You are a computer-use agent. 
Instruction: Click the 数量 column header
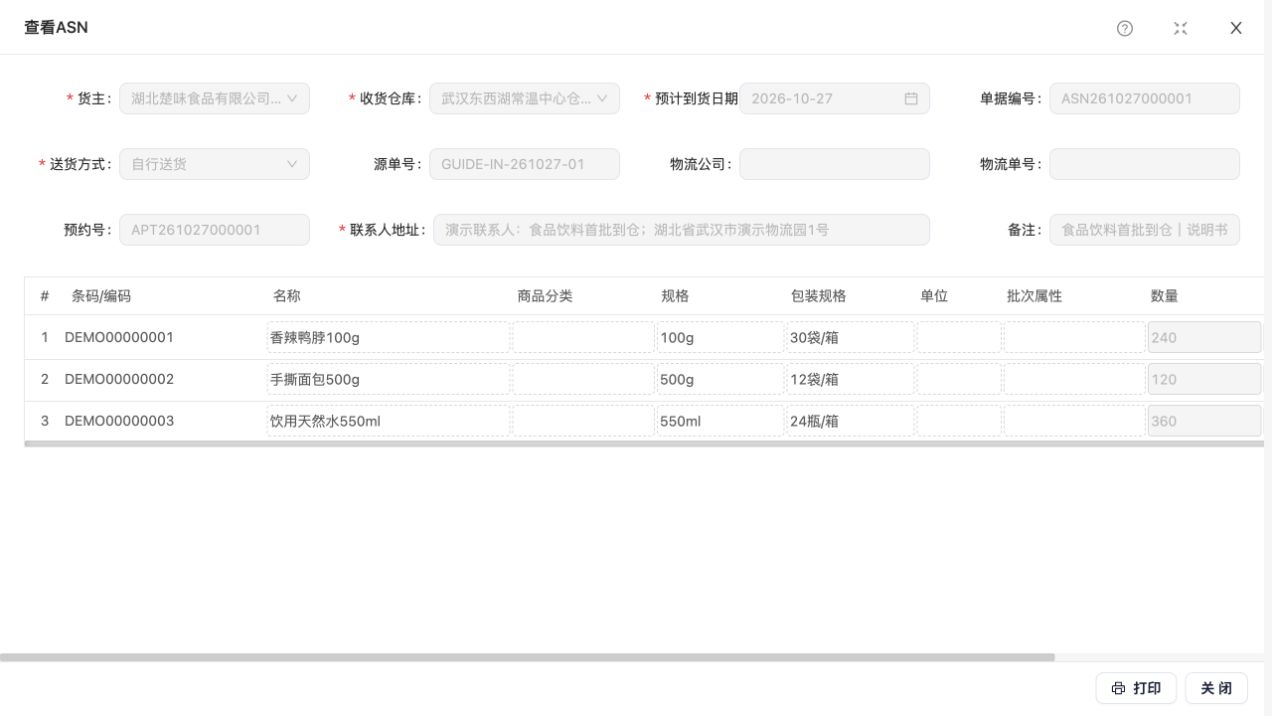point(1164,296)
